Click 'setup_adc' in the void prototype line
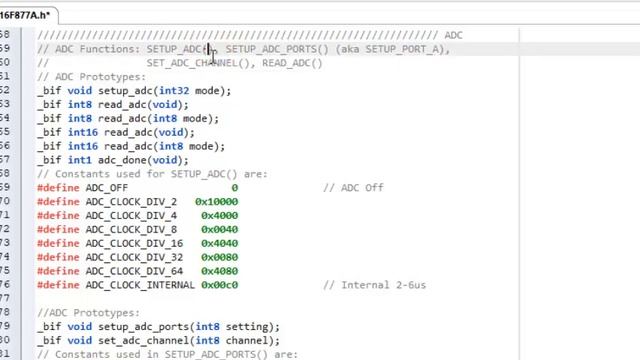 point(126,91)
